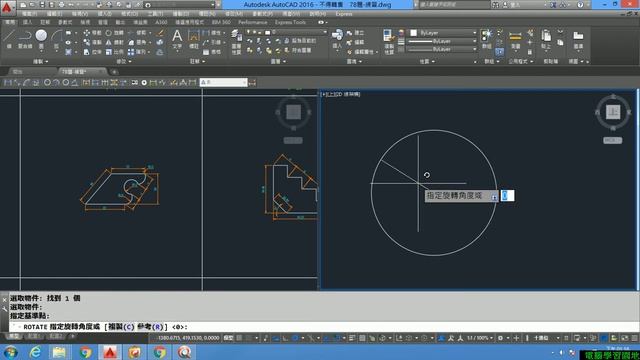Click the Move tool in Modify panel
The height and width of the screenshot is (360, 640).
(92, 33)
